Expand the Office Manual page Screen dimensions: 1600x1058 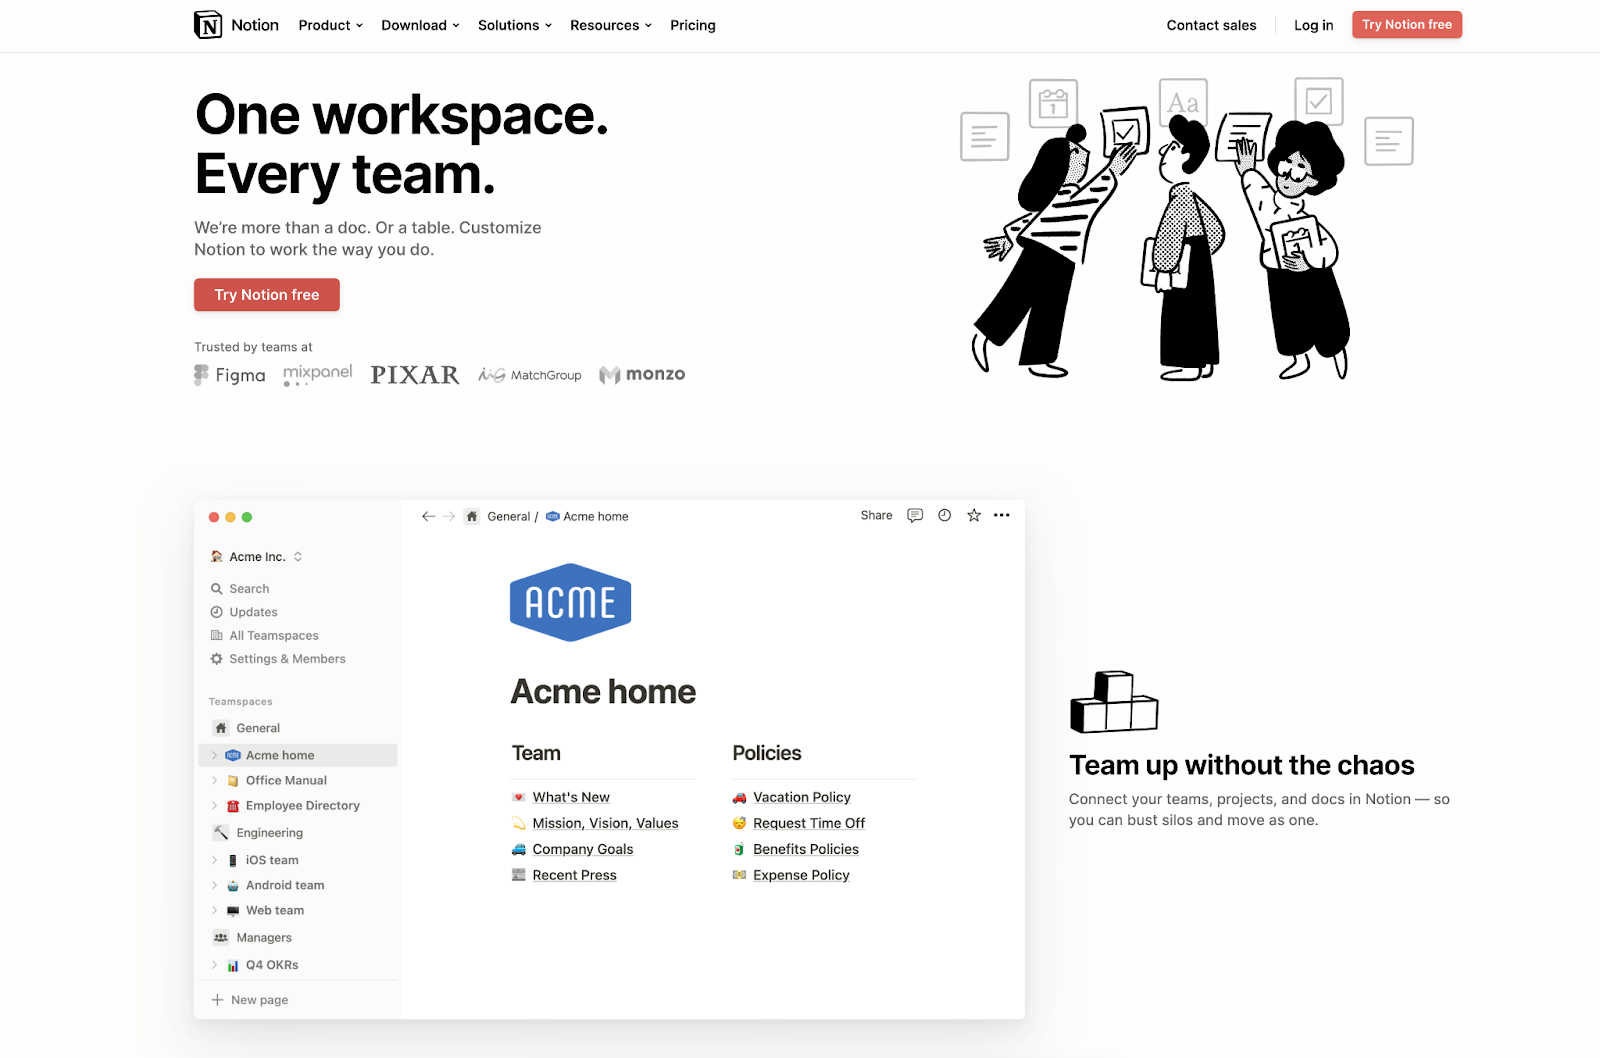[x=214, y=780]
